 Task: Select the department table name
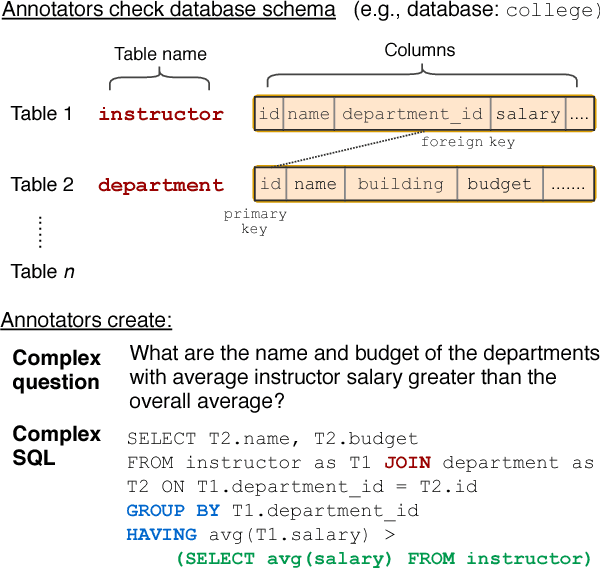pos(160,185)
